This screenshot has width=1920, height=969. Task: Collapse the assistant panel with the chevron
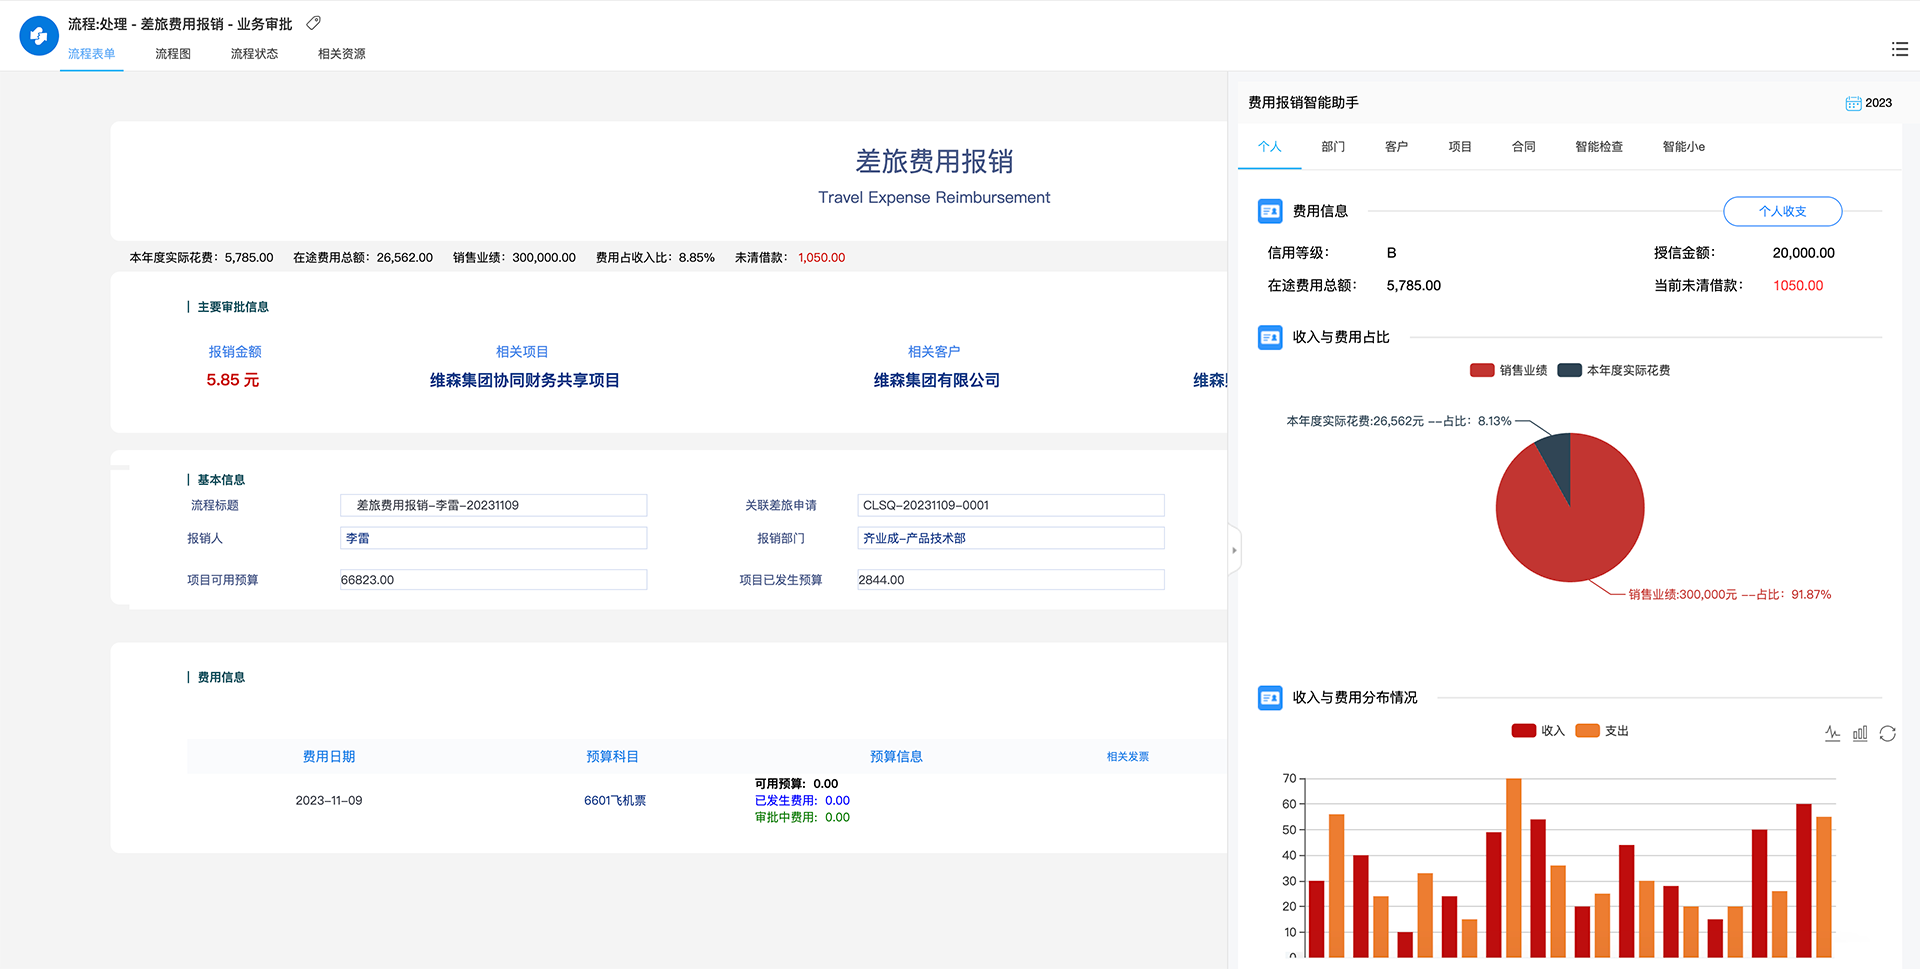pyautogui.click(x=1235, y=549)
